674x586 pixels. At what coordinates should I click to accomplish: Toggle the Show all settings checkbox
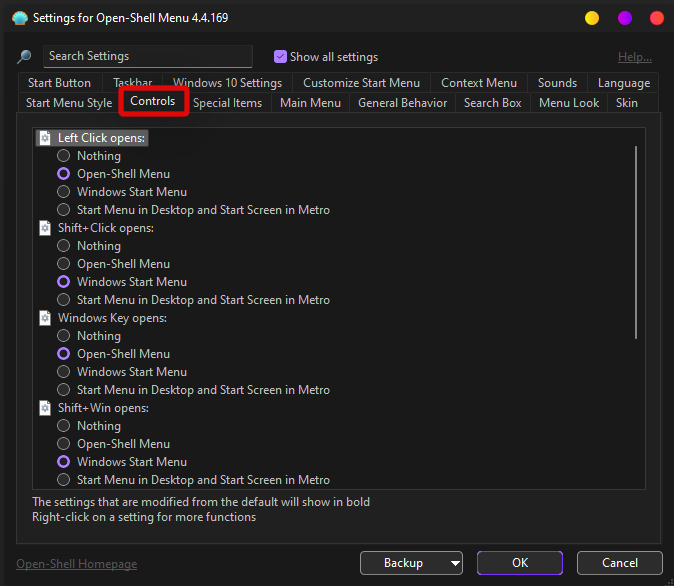click(x=280, y=57)
